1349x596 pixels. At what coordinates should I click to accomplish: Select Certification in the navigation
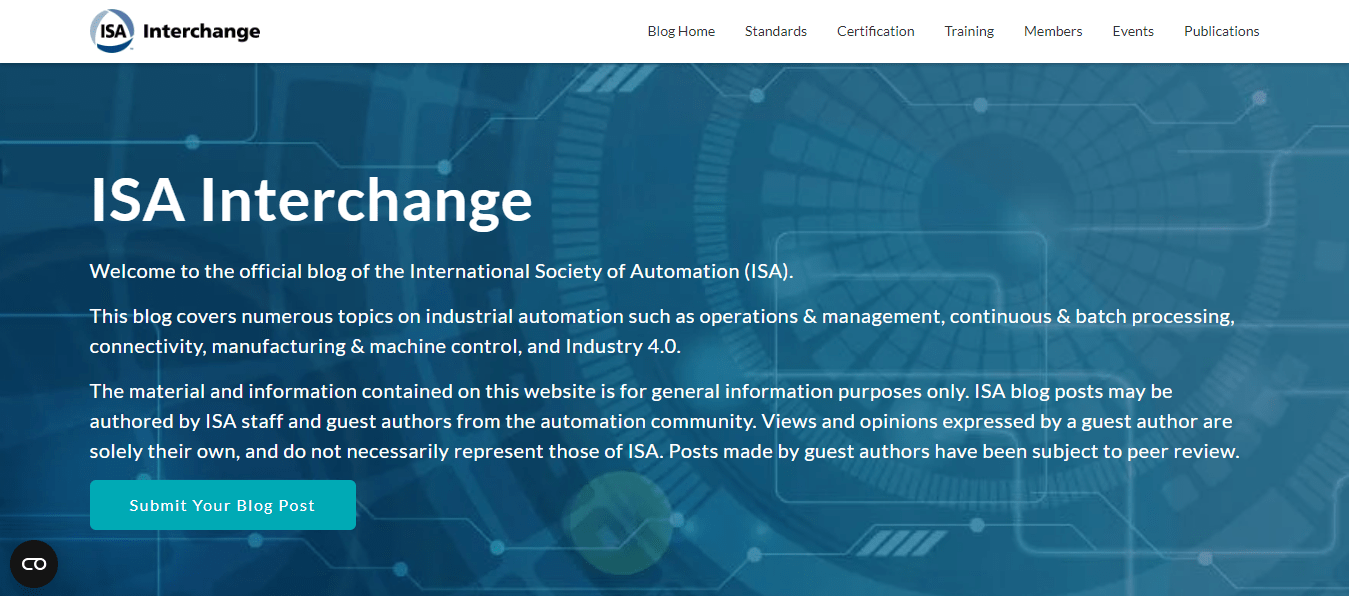tap(876, 31)
